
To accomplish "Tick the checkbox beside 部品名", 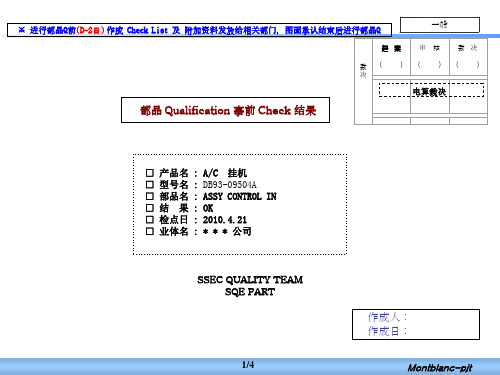I will click(x=150, y=196).
